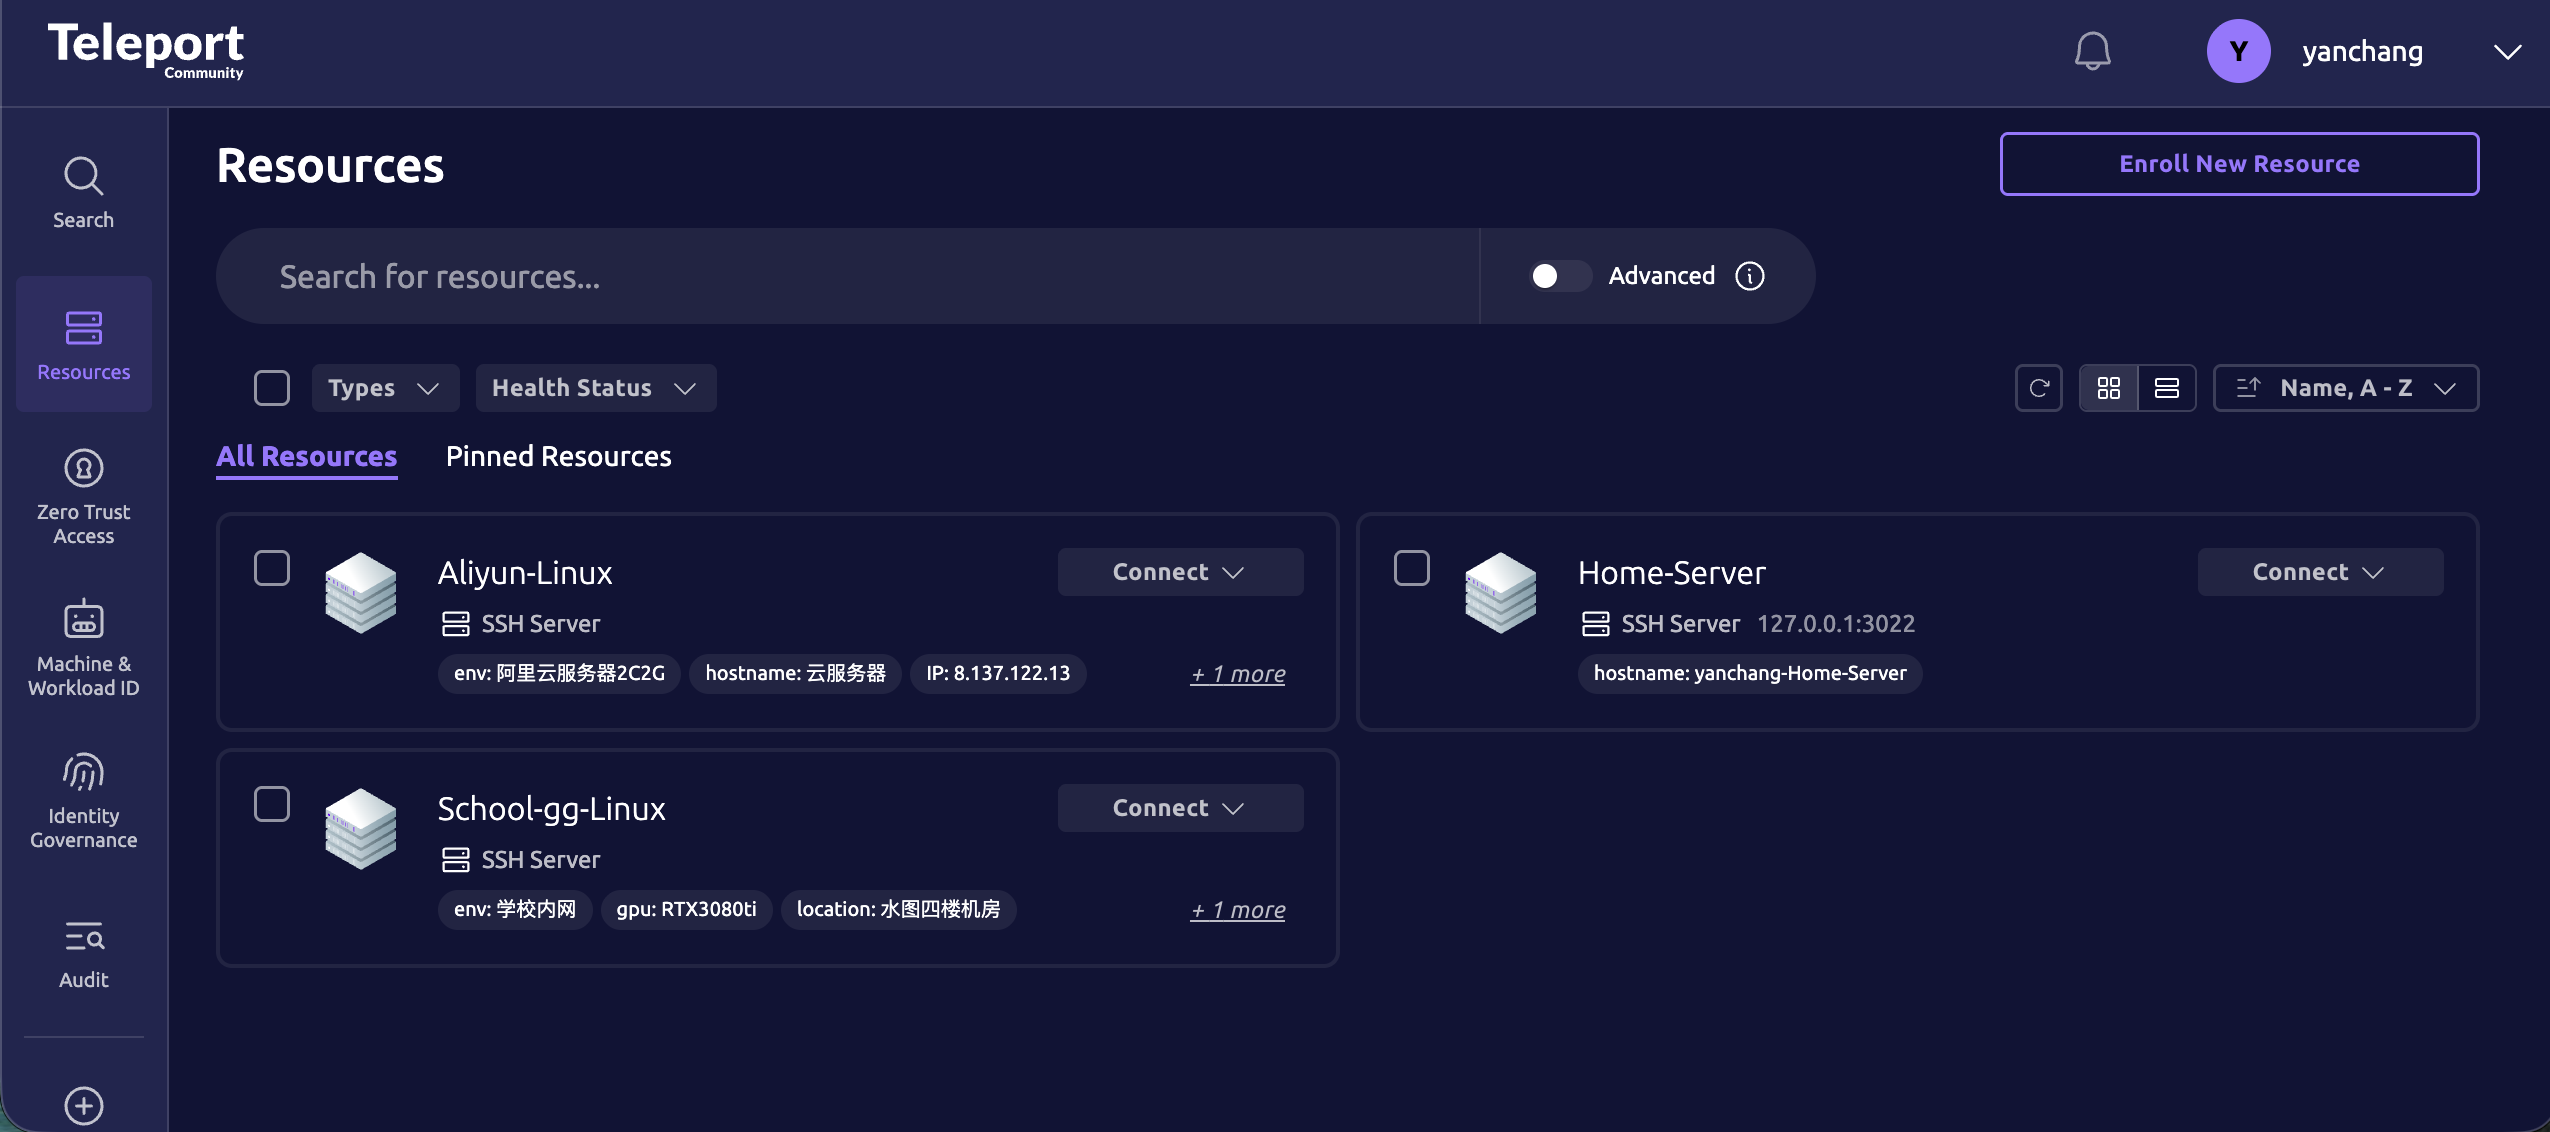This screenshot has height=1132, width=2550.
Task: Click Enroll New Resource button
Action: click(x=2238, y=164)
